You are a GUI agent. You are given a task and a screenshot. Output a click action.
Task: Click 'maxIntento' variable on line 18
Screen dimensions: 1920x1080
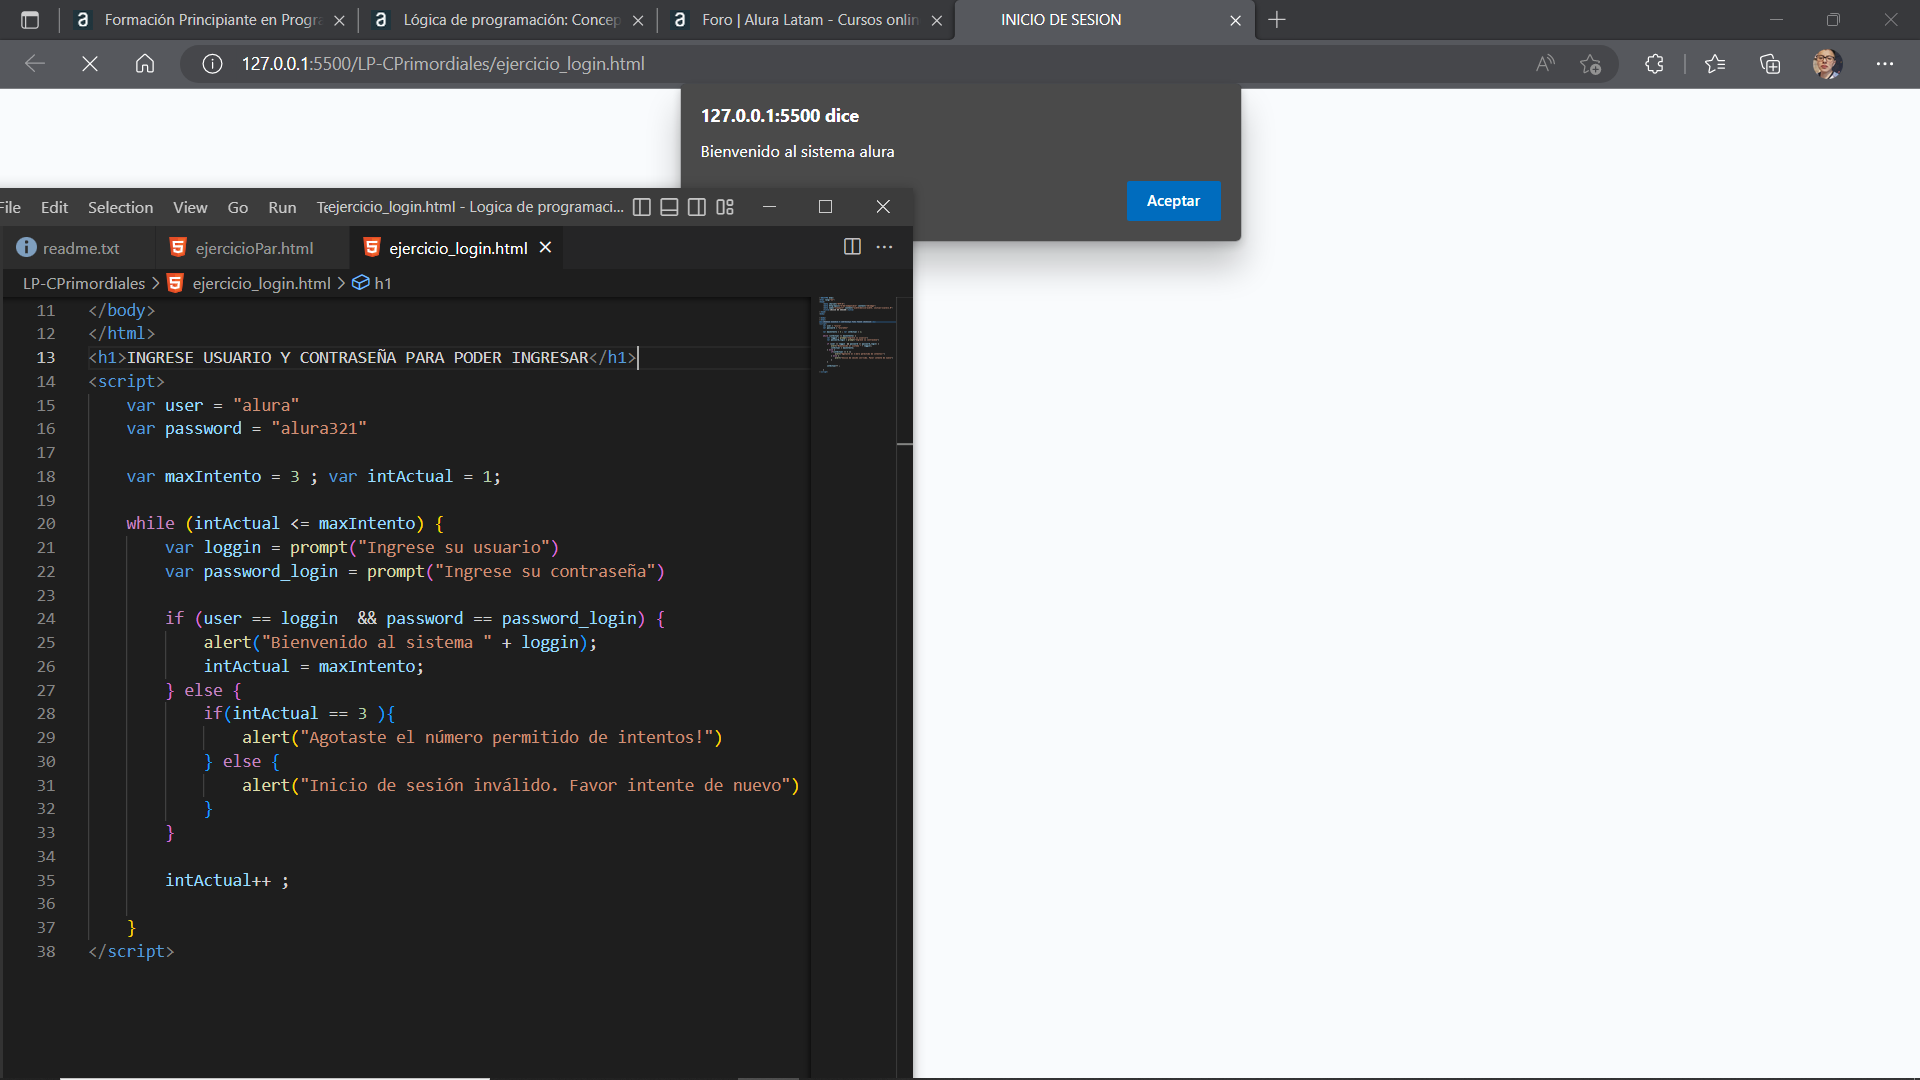coord(213,477)
